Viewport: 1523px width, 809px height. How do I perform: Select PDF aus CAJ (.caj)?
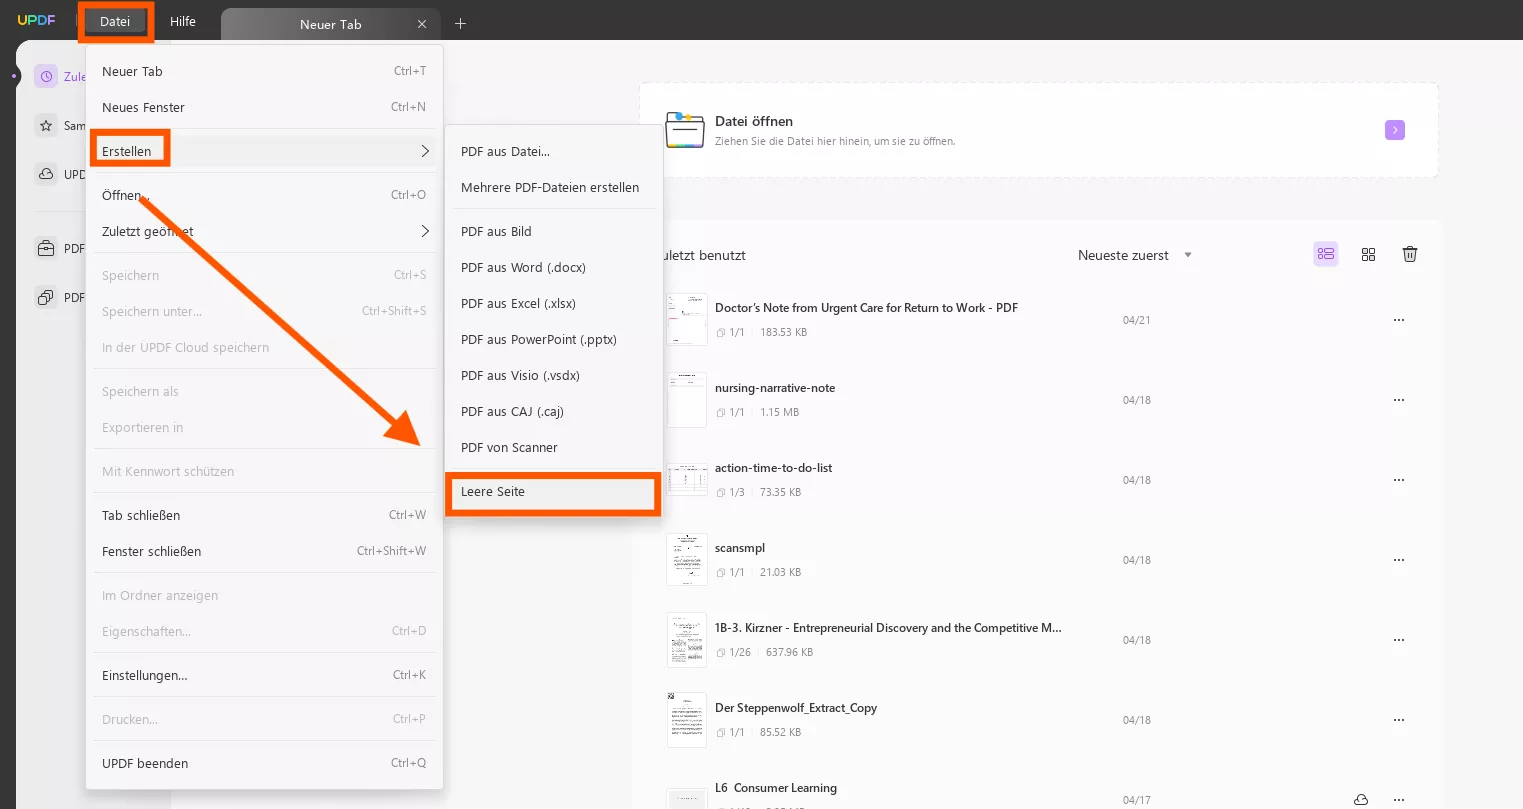(x=554, y=411)
